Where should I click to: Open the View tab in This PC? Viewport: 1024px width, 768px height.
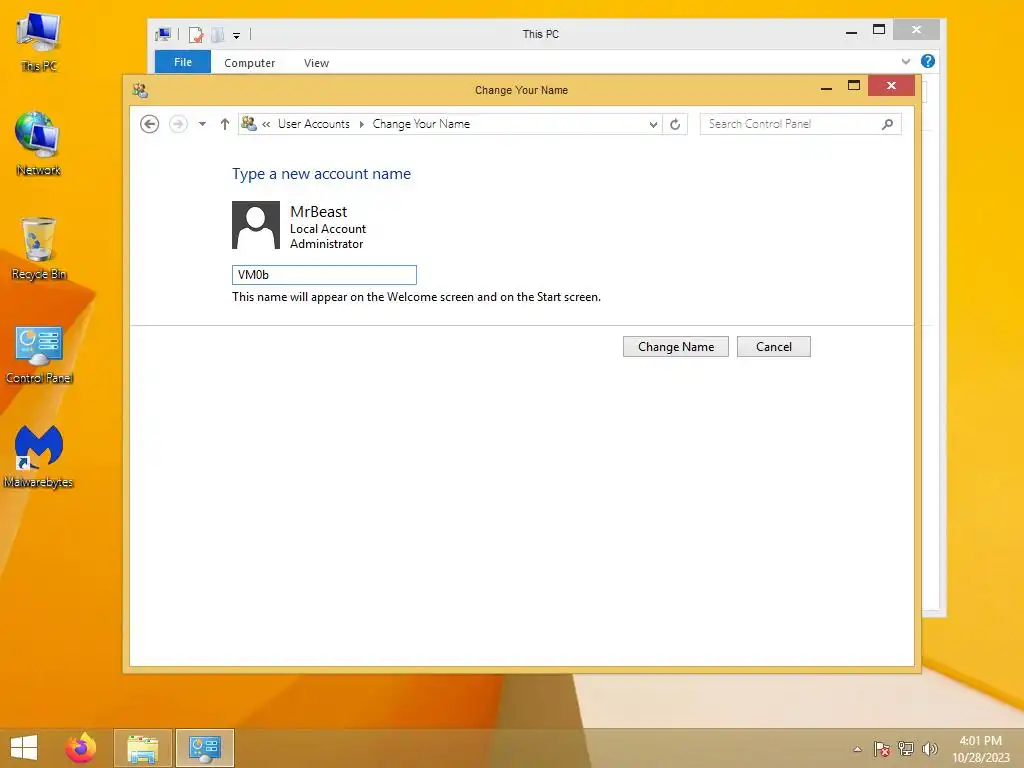pyautogui.click(x=316, y=63)
